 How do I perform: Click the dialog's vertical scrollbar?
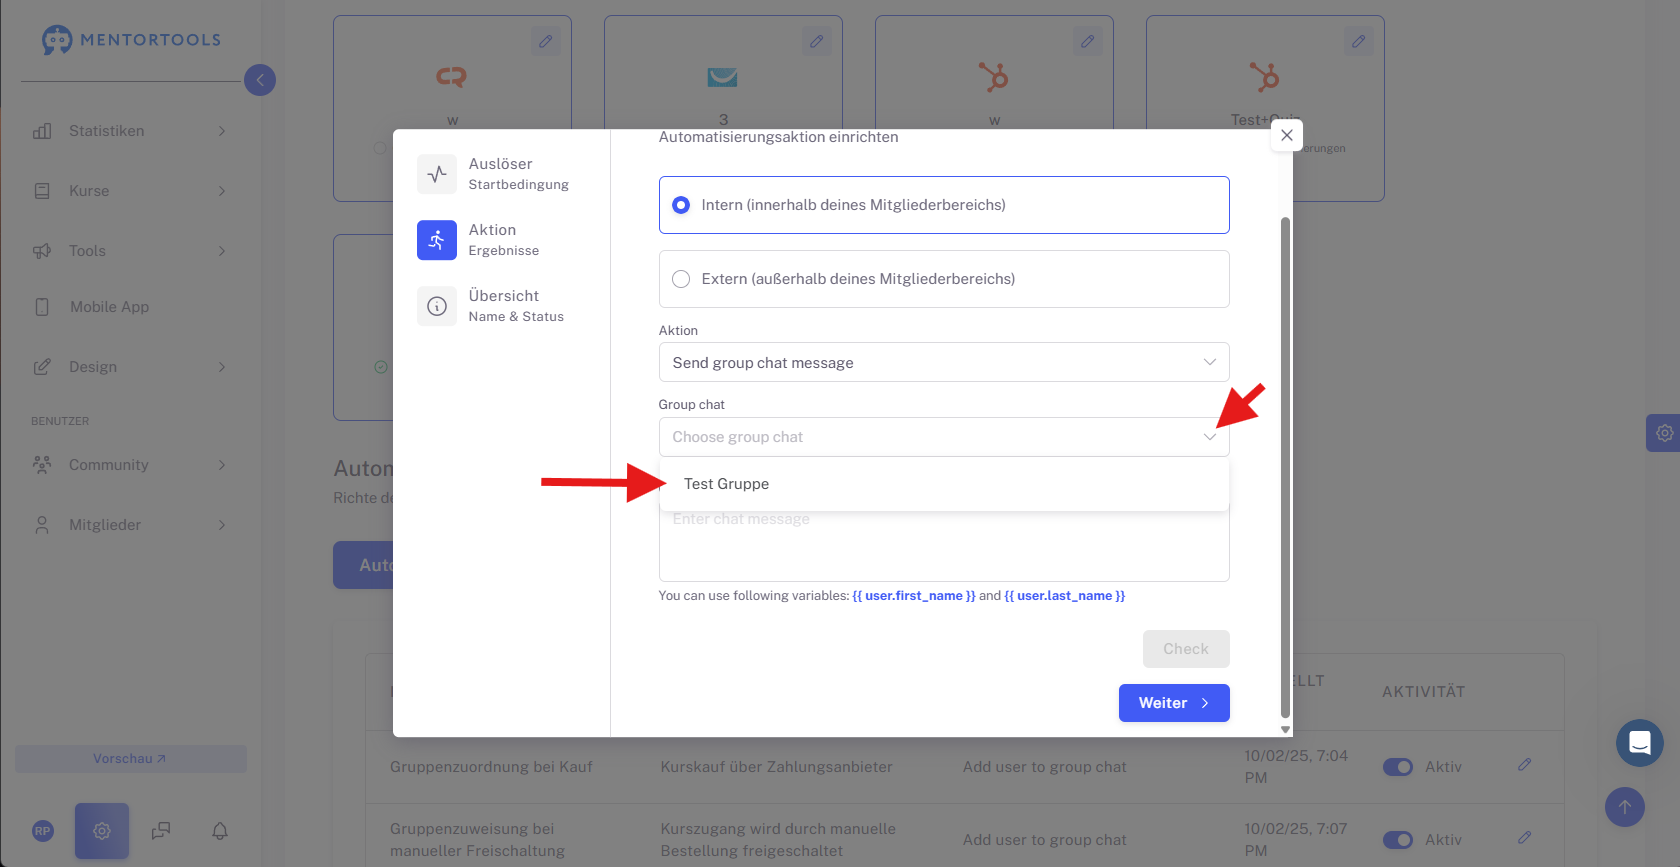coord(1286,467)
